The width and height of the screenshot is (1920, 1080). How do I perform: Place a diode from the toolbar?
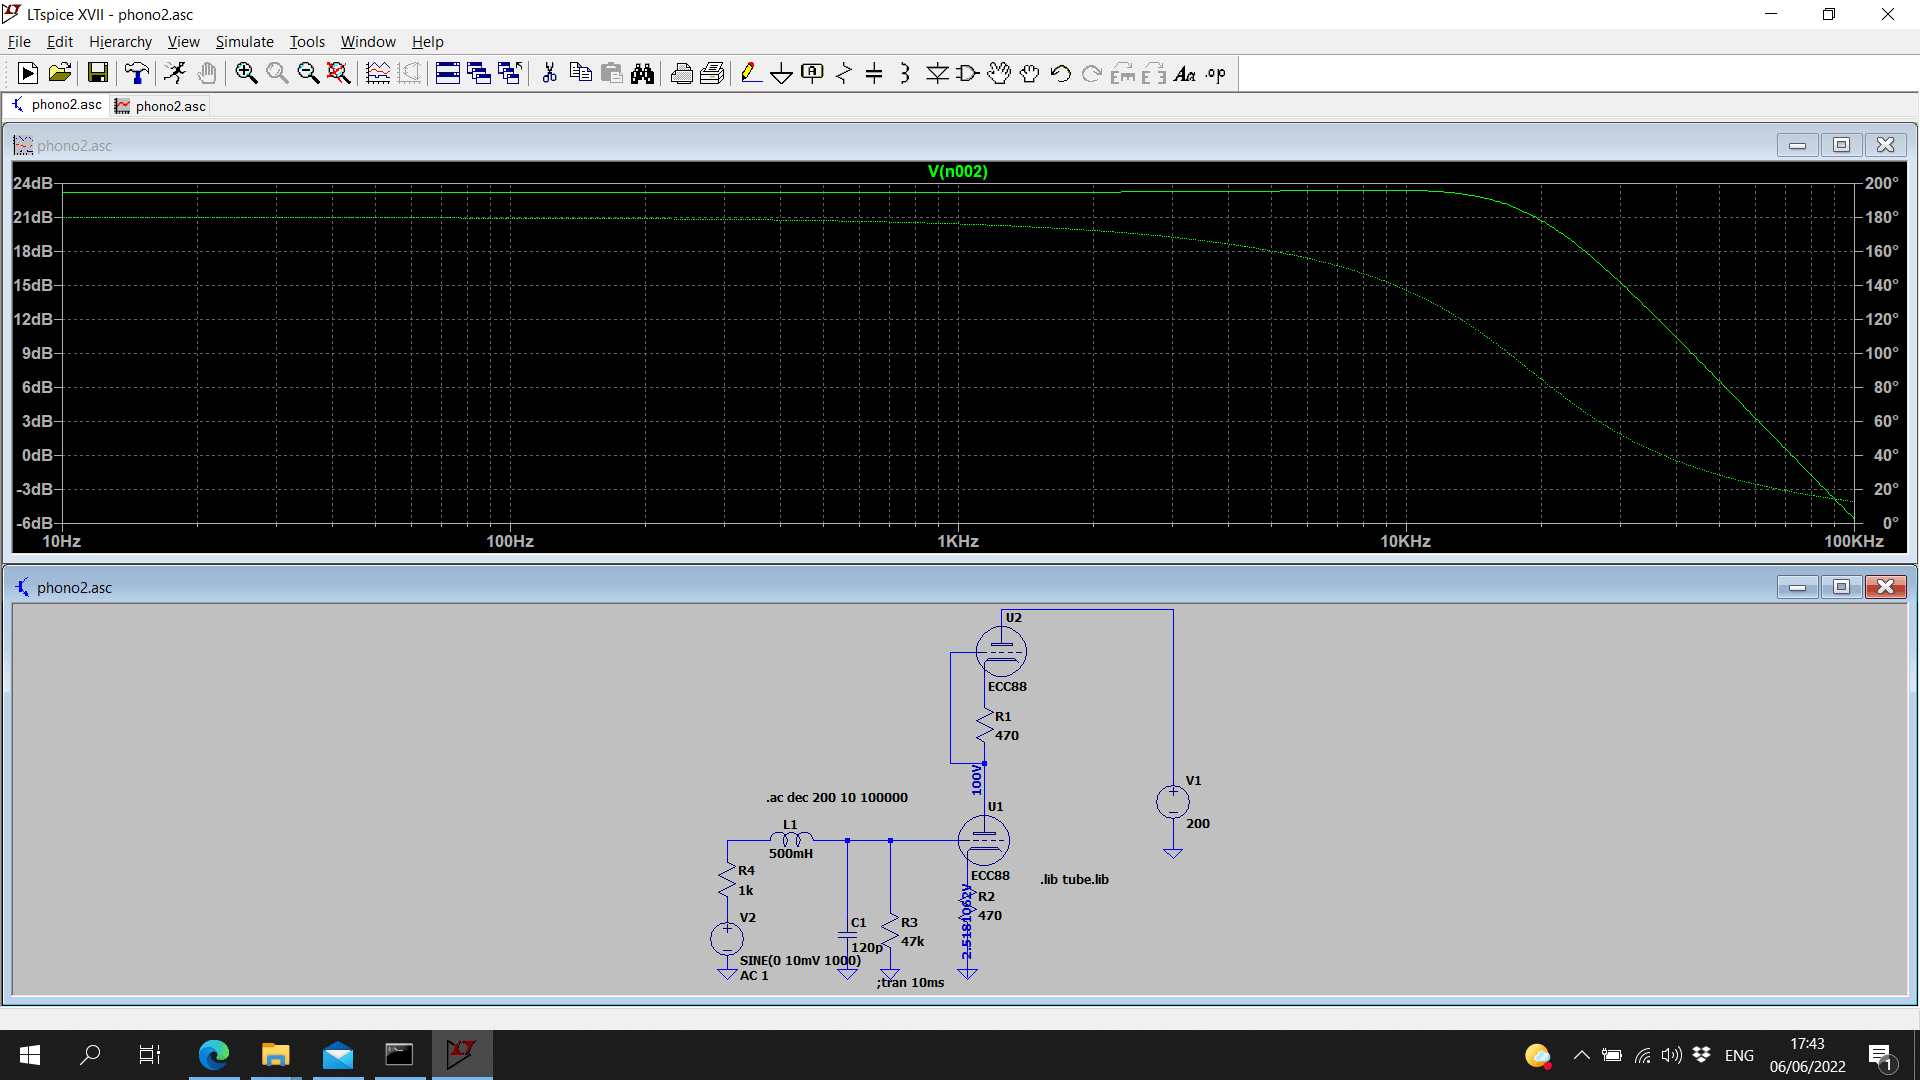[937, 73]
